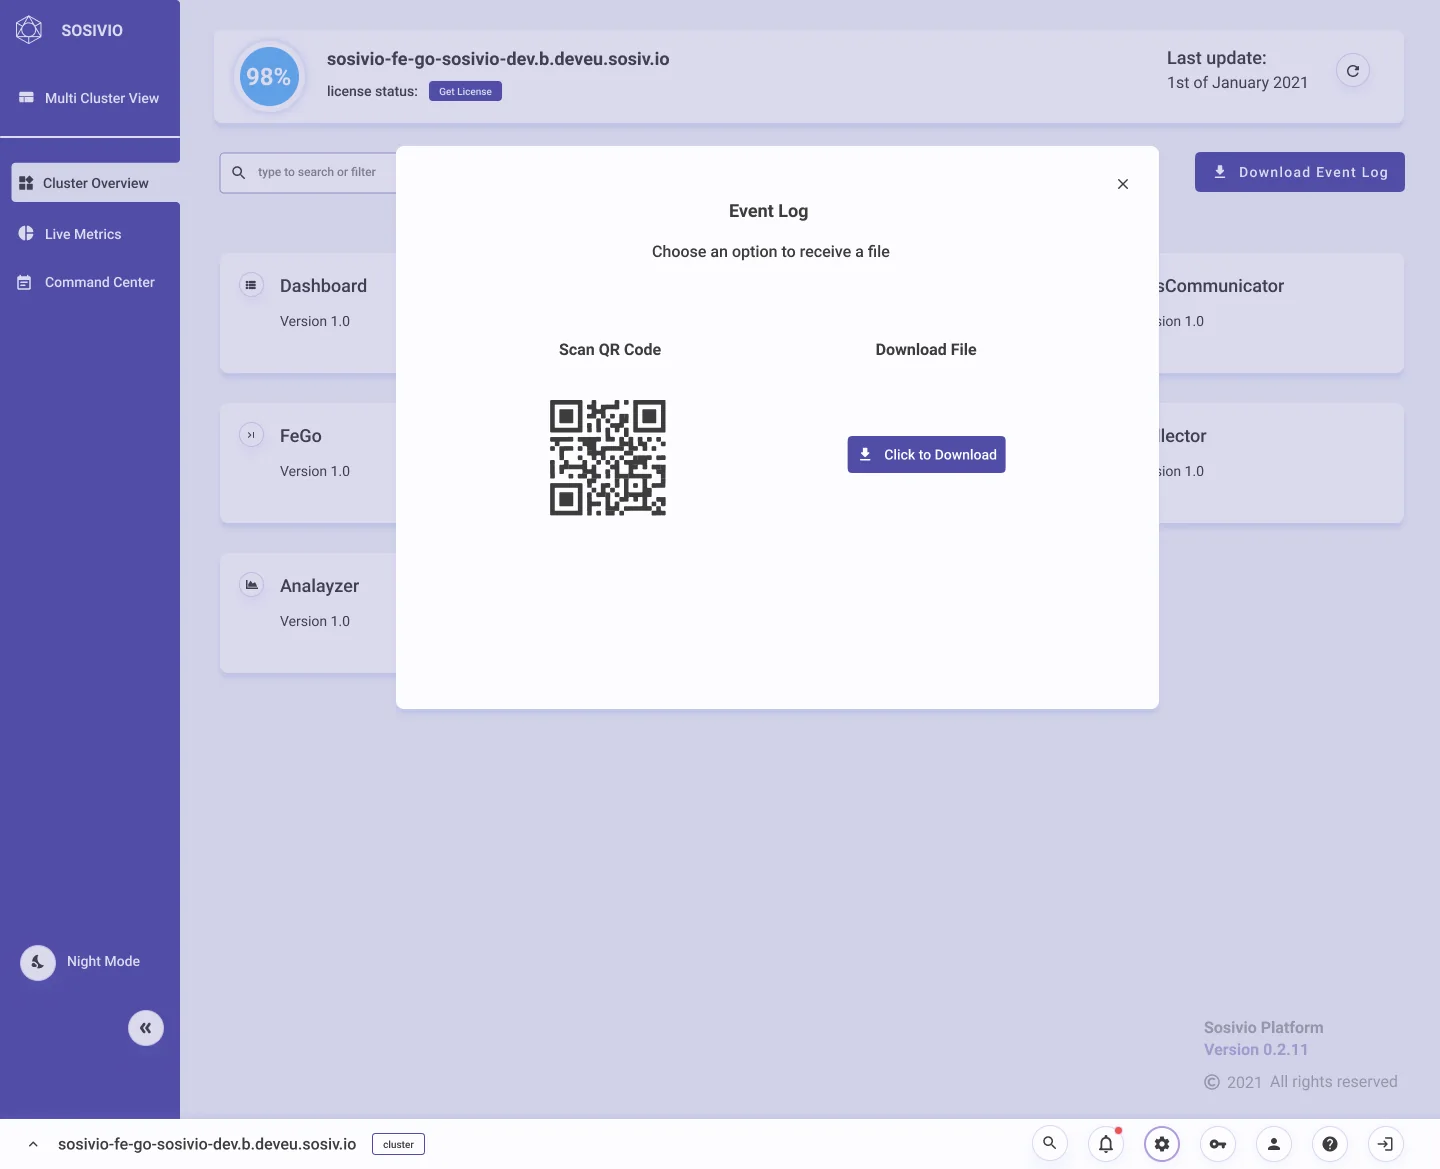This screenshot has width=1440, height=1169.
Task: Click the Dashboard card title
Action: coord(323,286)
